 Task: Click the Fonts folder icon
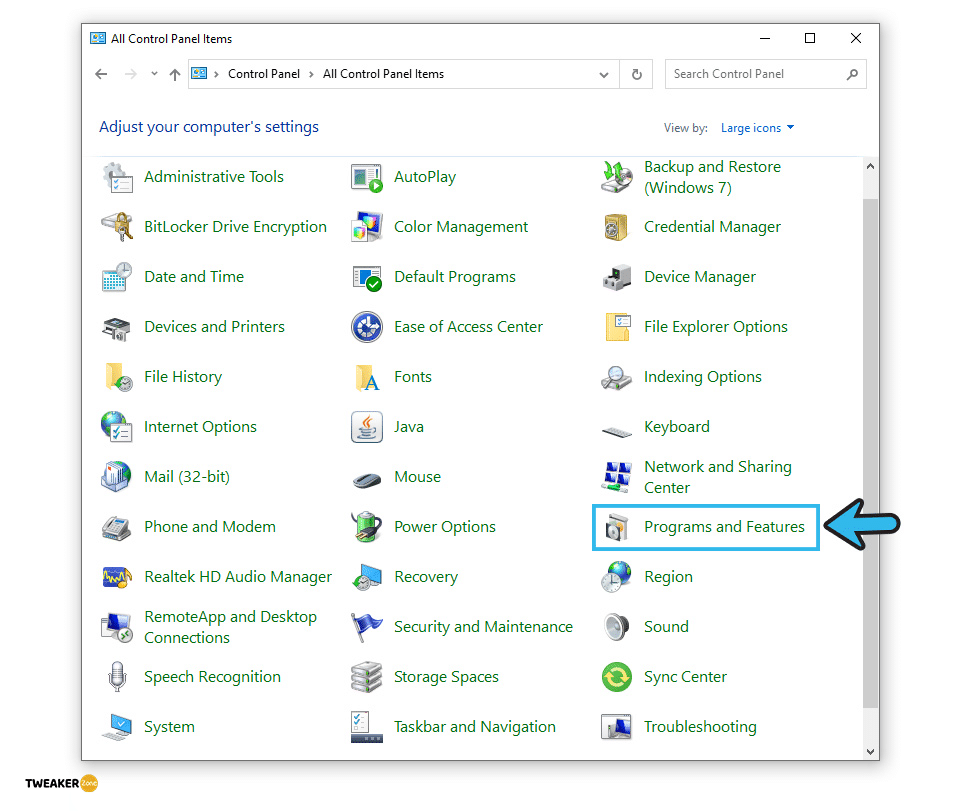click(x=367, y=377)
